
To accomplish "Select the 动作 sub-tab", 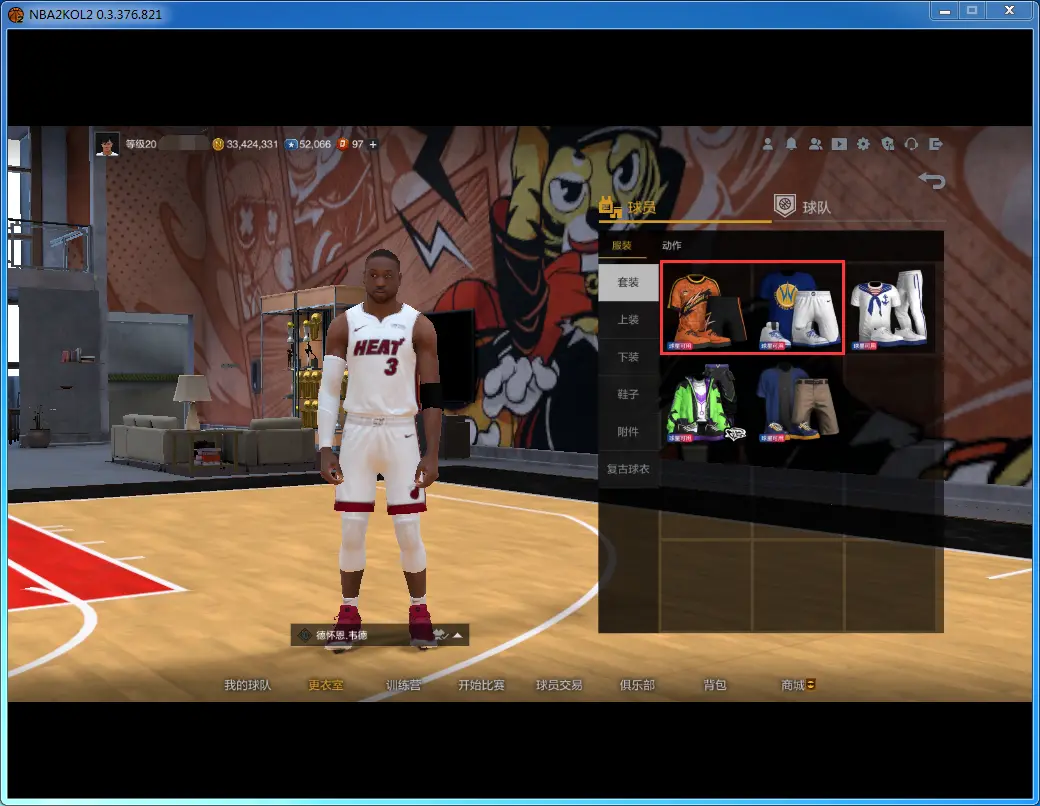I will (671, 245).
